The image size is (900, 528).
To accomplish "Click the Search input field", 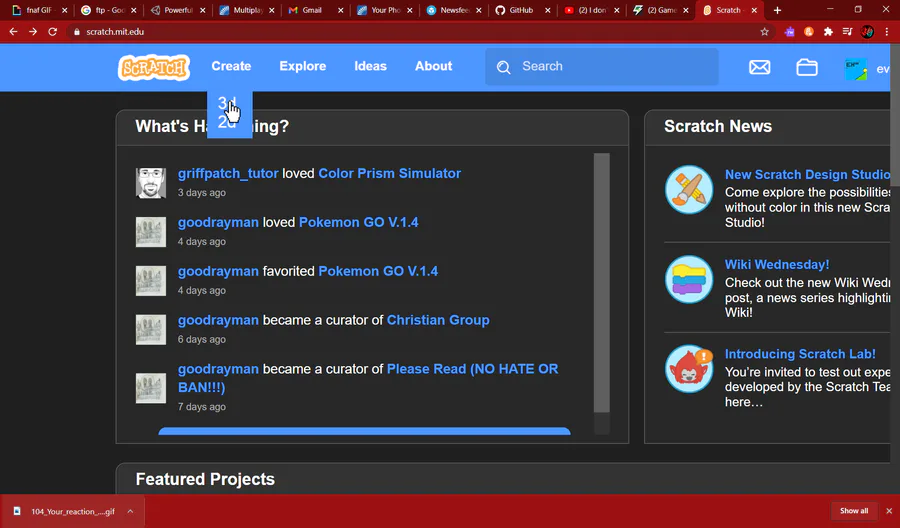I will 602,67.
